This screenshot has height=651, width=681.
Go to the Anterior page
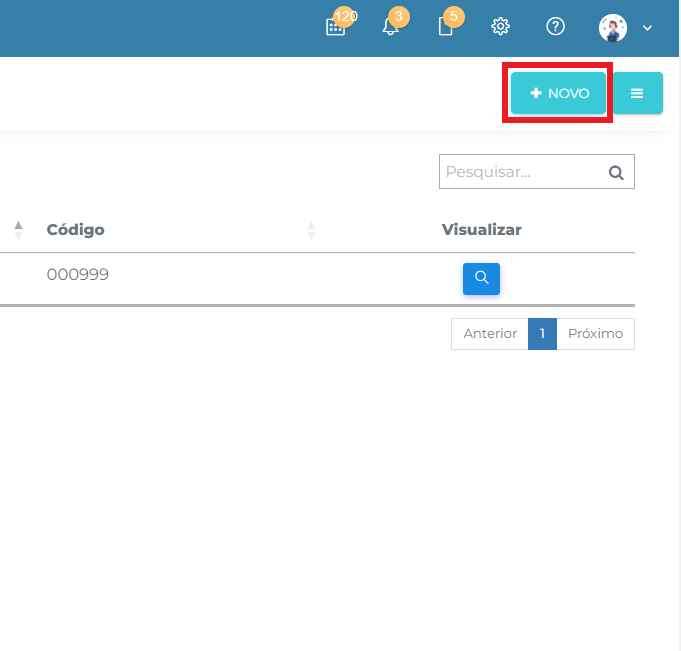pos(490,334)
